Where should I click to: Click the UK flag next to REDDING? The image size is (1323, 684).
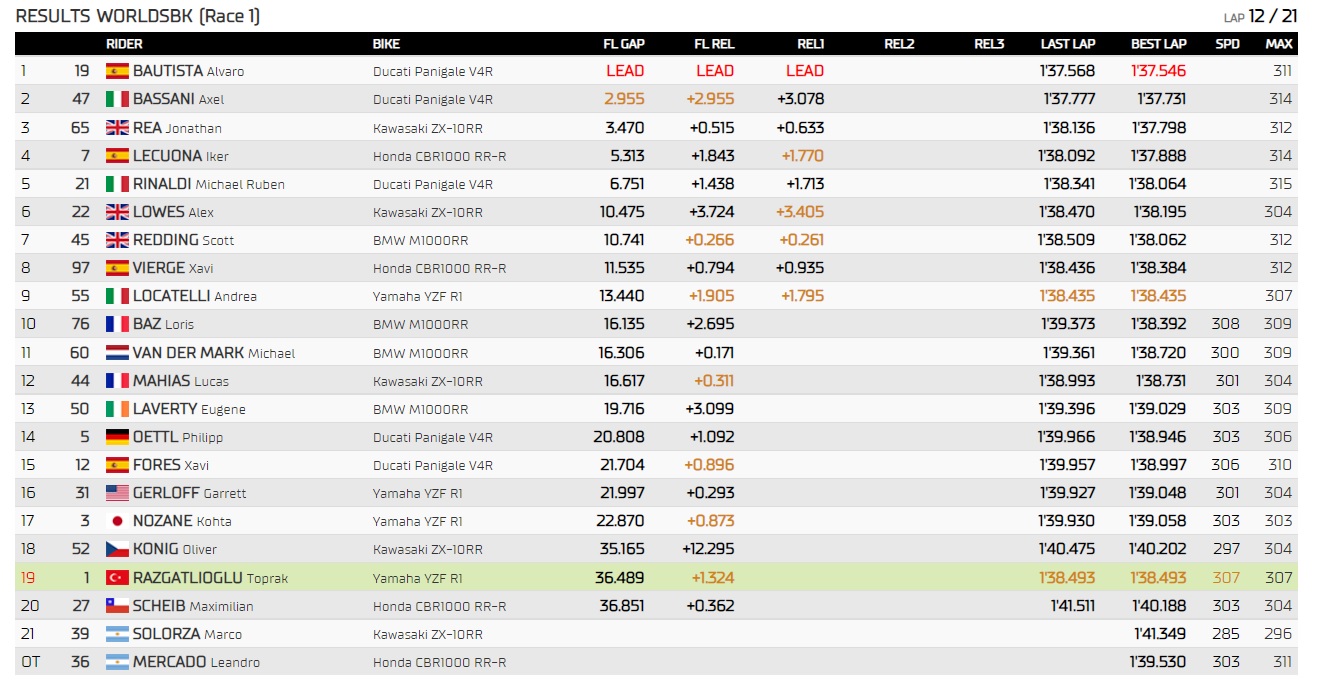tap(117, 240)
